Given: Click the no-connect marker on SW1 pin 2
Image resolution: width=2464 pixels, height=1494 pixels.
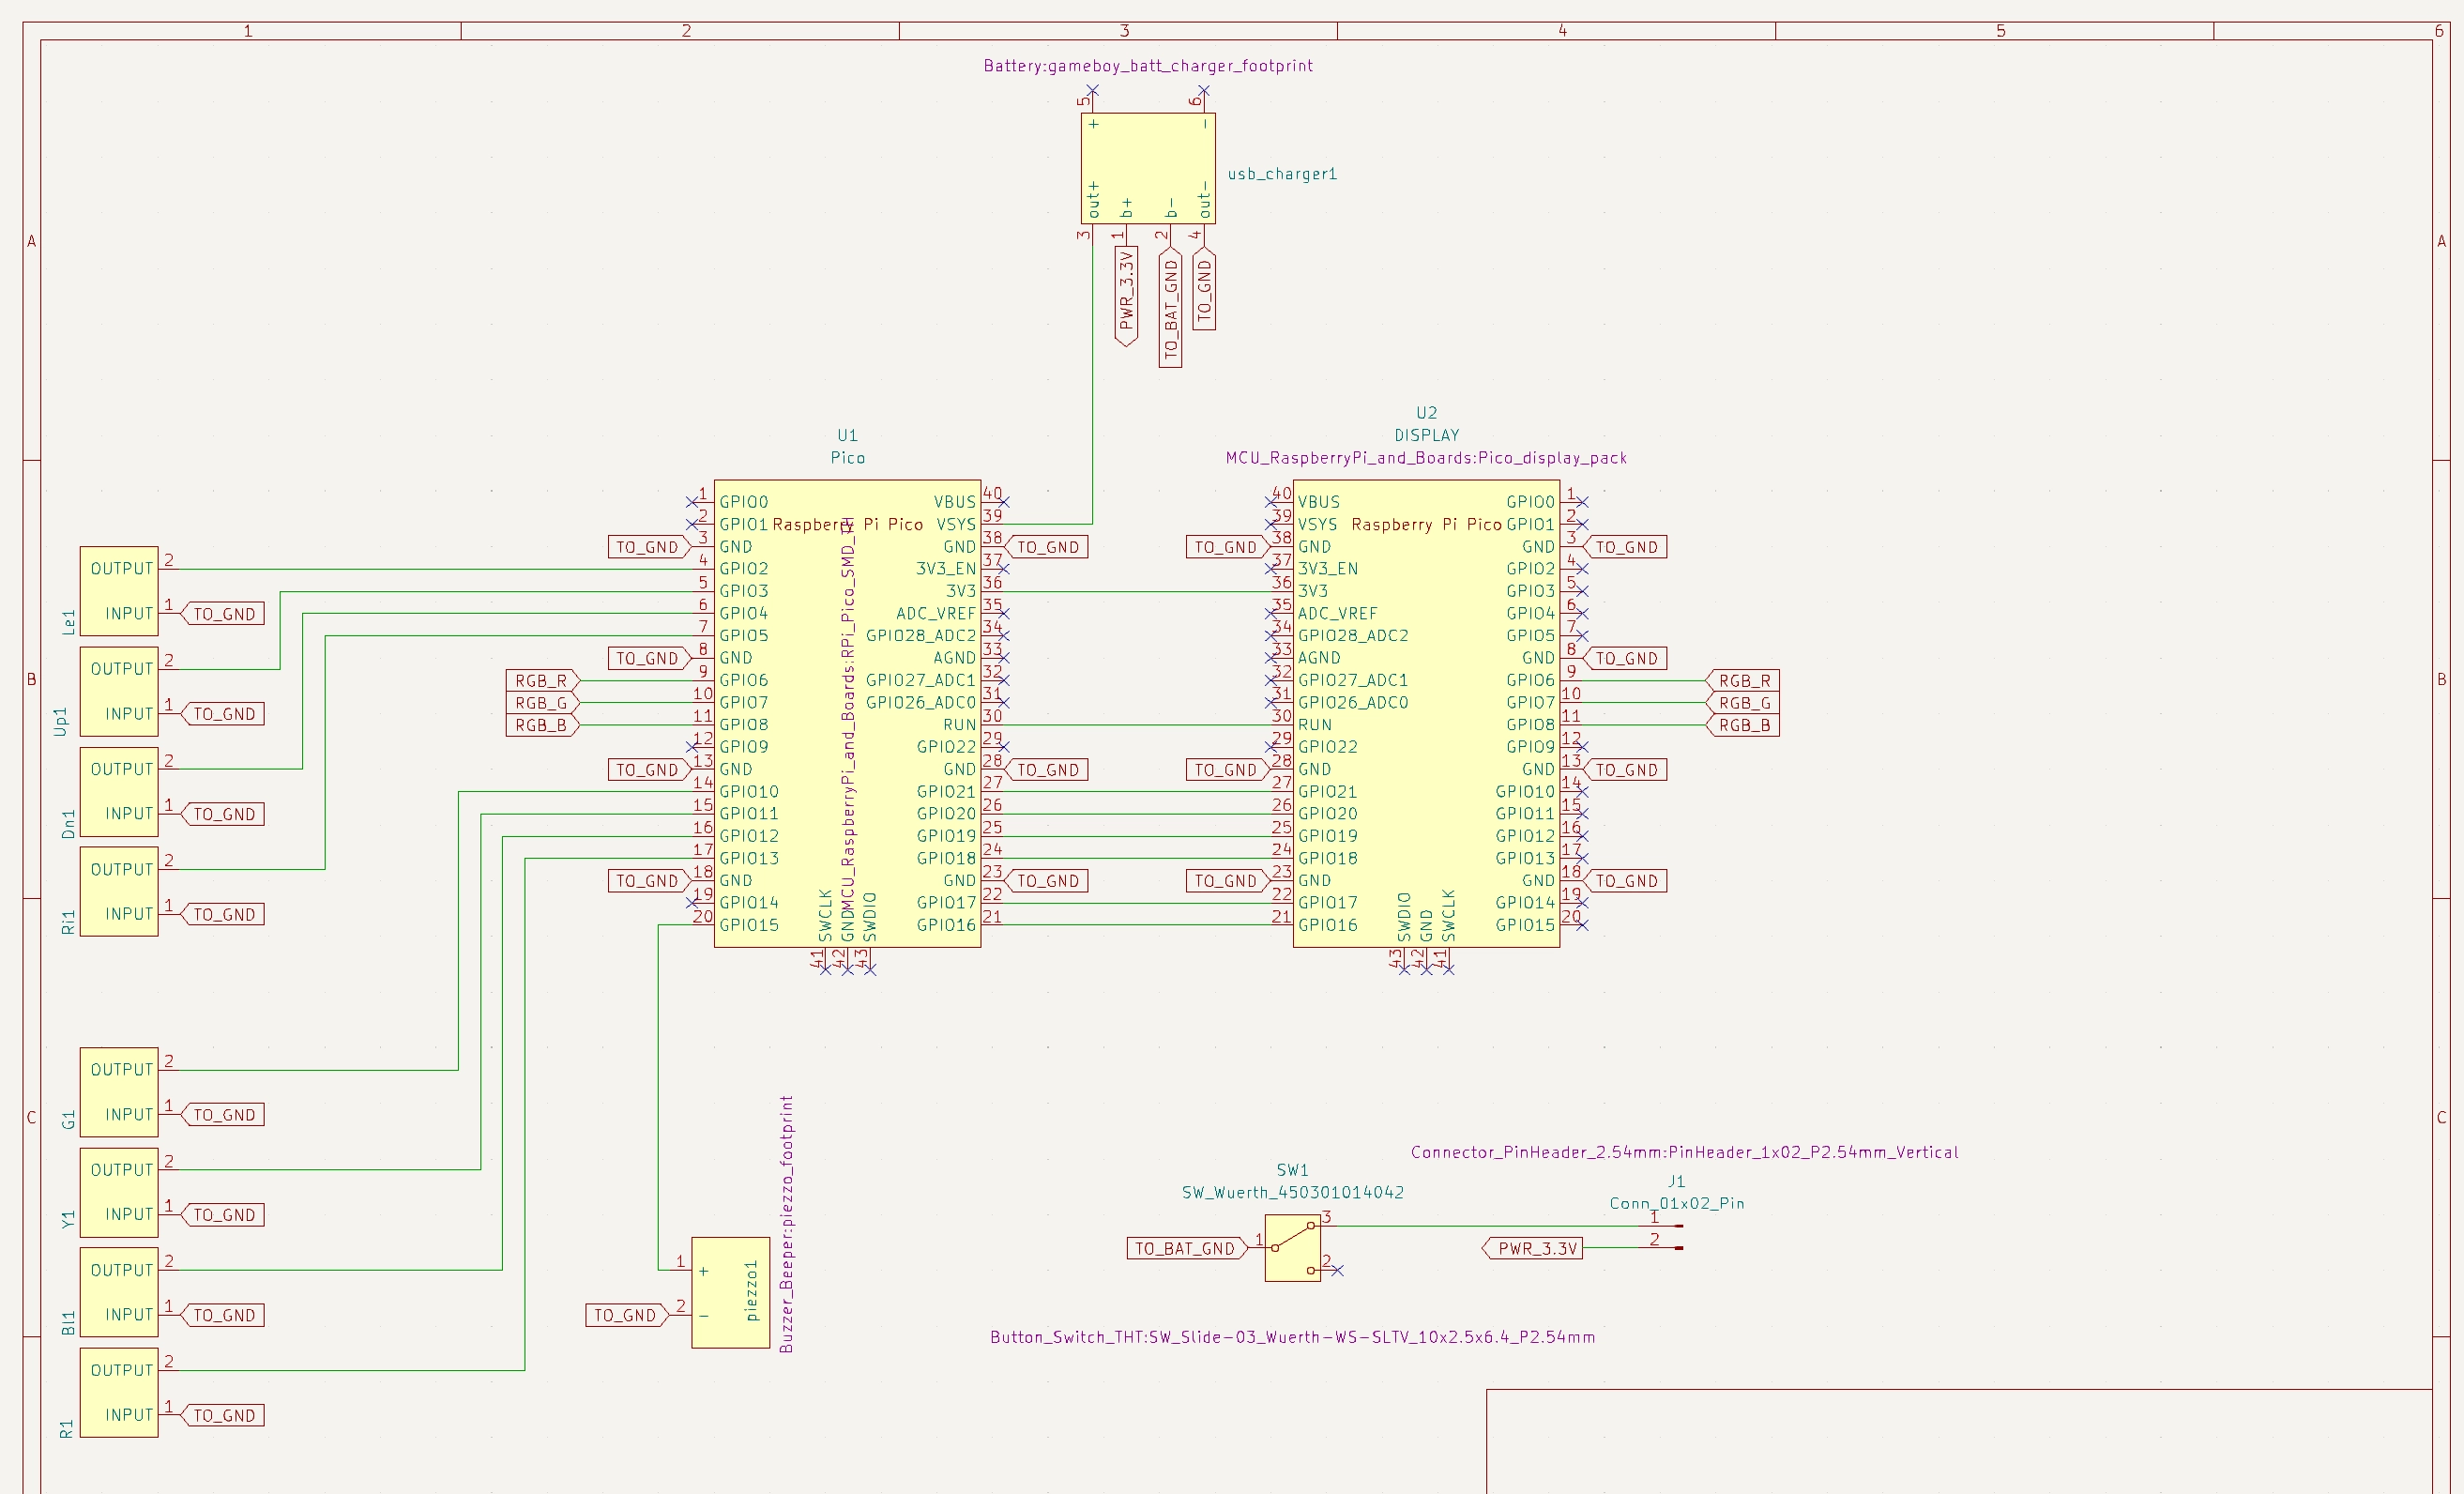Looking at the screenshot, I should point(1337,1270).
